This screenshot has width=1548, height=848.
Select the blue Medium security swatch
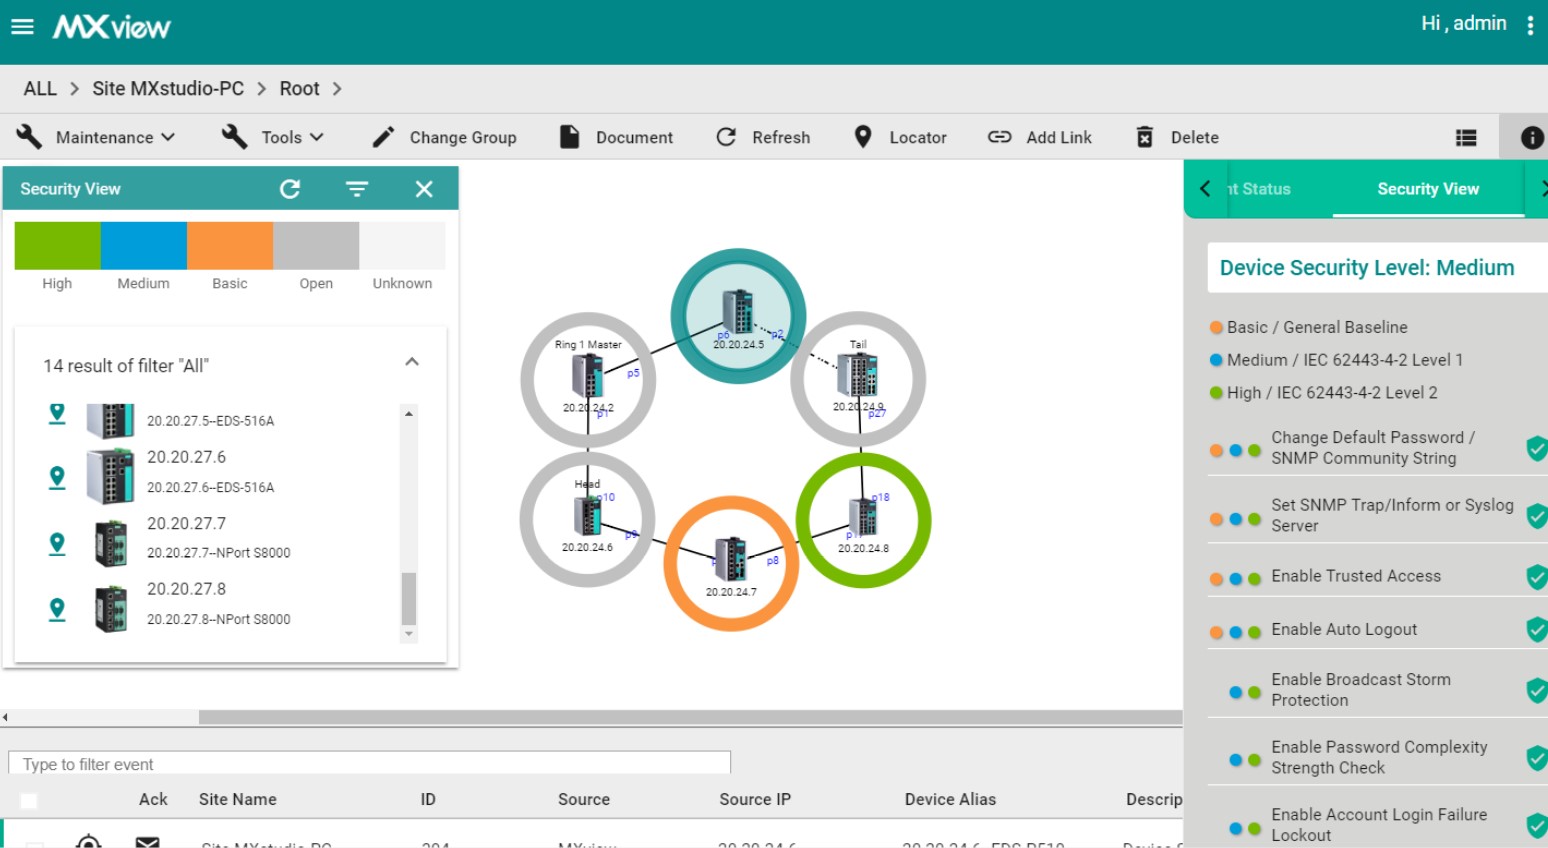click(144, 246)
